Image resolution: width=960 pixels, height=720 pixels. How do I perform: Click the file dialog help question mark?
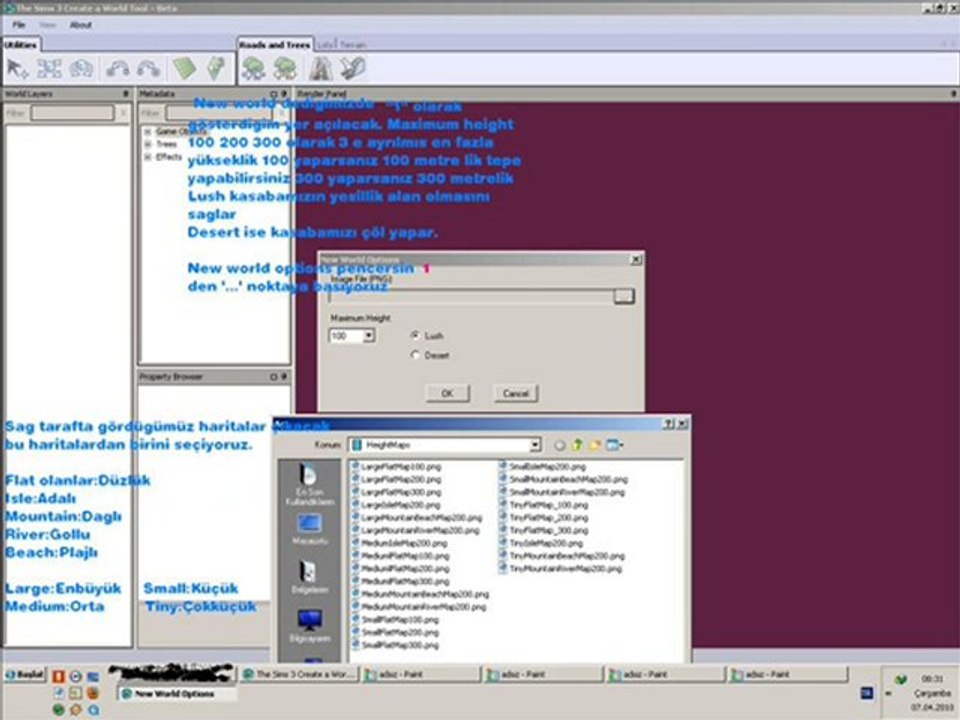669,424
